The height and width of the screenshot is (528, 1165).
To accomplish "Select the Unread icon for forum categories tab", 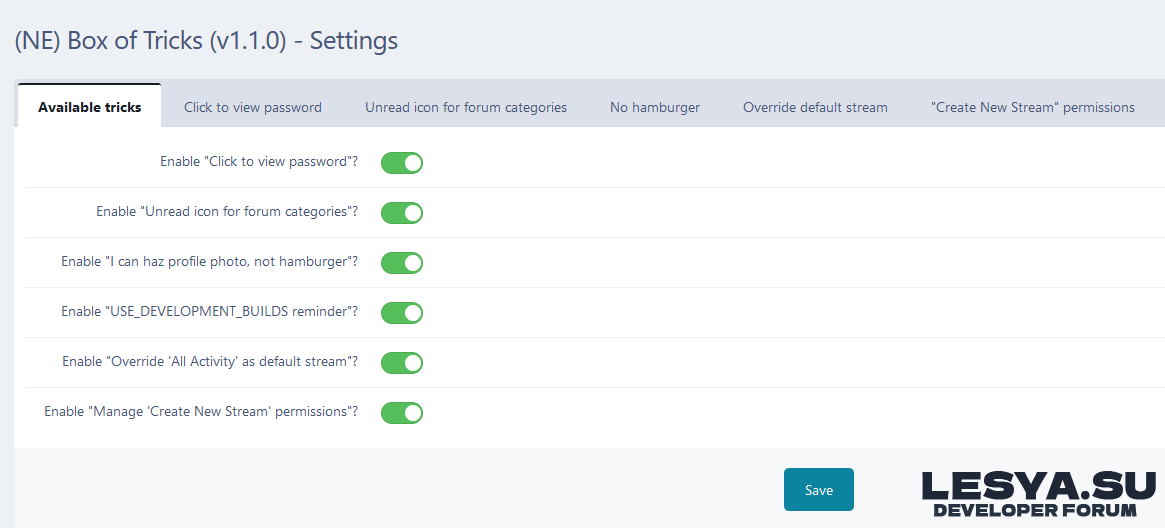I will tap(466, 107).
